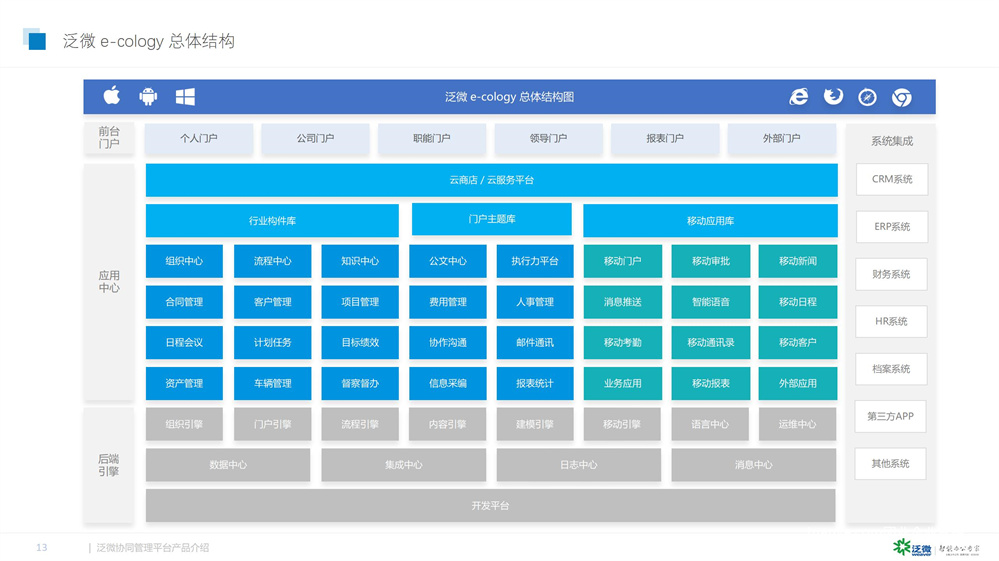The height and width of the screenshot is (561, 999).
Task: Open the 移动应用库 block
Action: [x=710, y=220]
